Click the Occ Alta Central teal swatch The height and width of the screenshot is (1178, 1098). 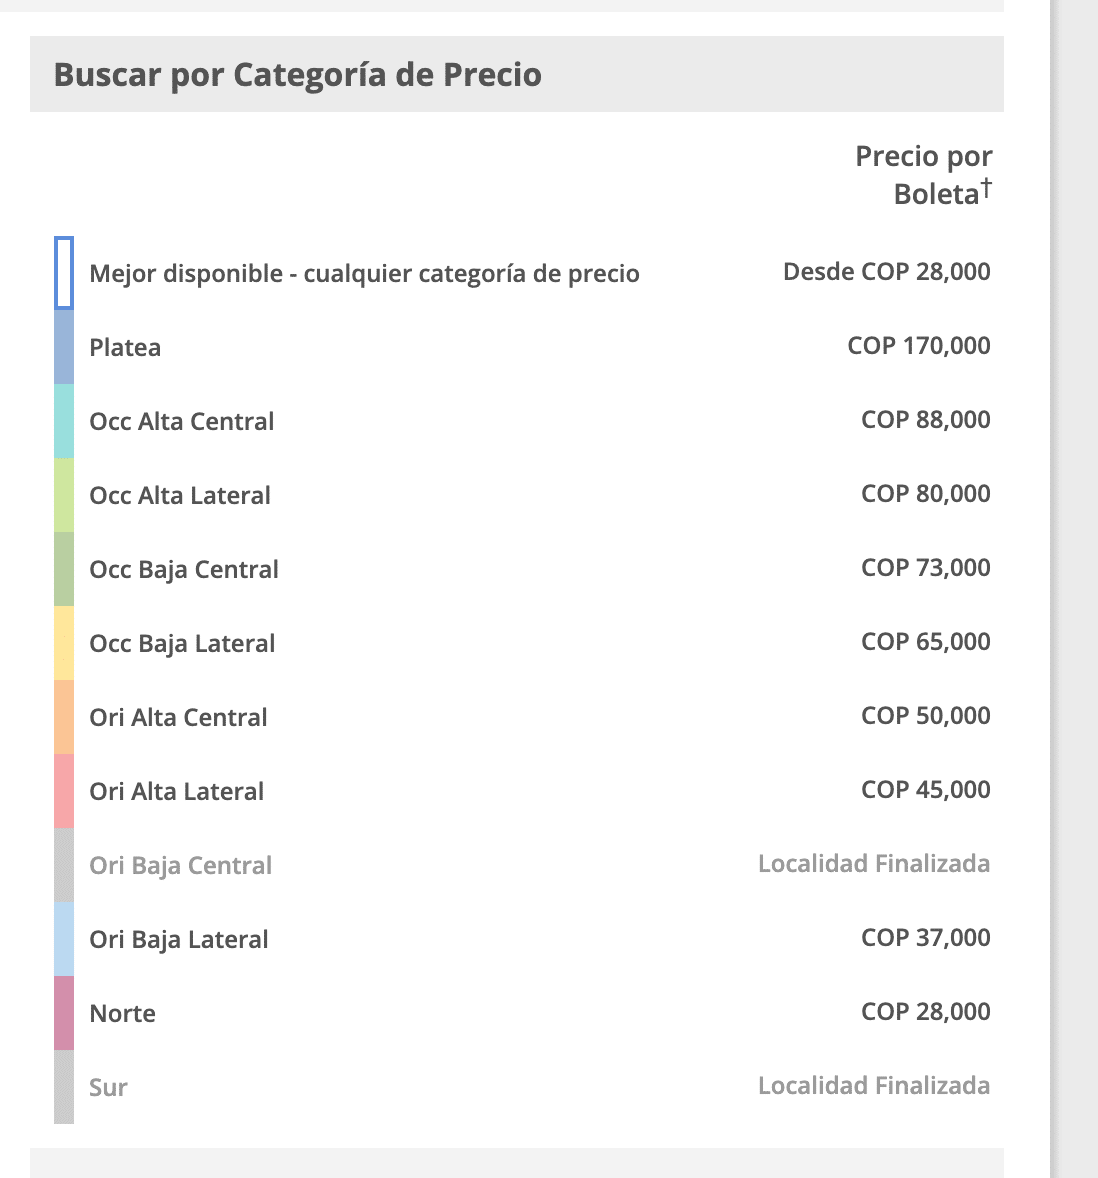[x=64, y=422]
